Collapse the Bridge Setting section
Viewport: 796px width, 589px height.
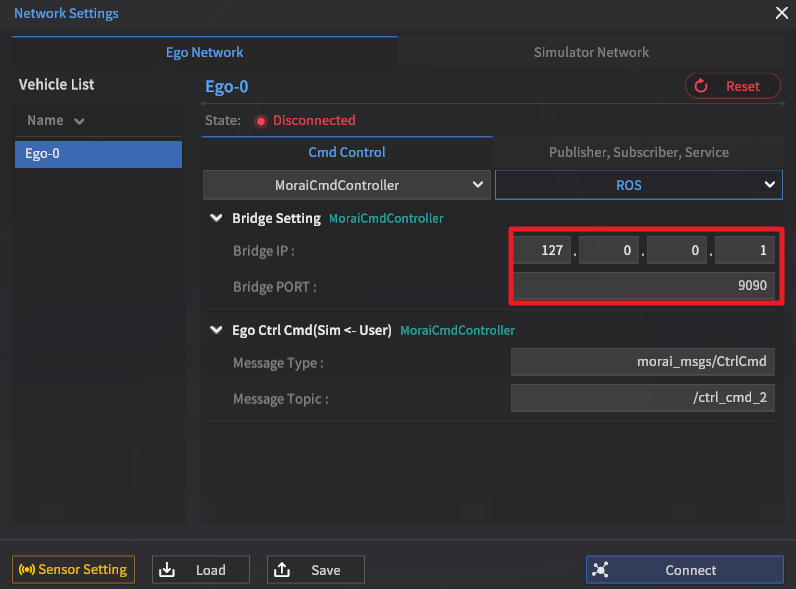(216, 218)
